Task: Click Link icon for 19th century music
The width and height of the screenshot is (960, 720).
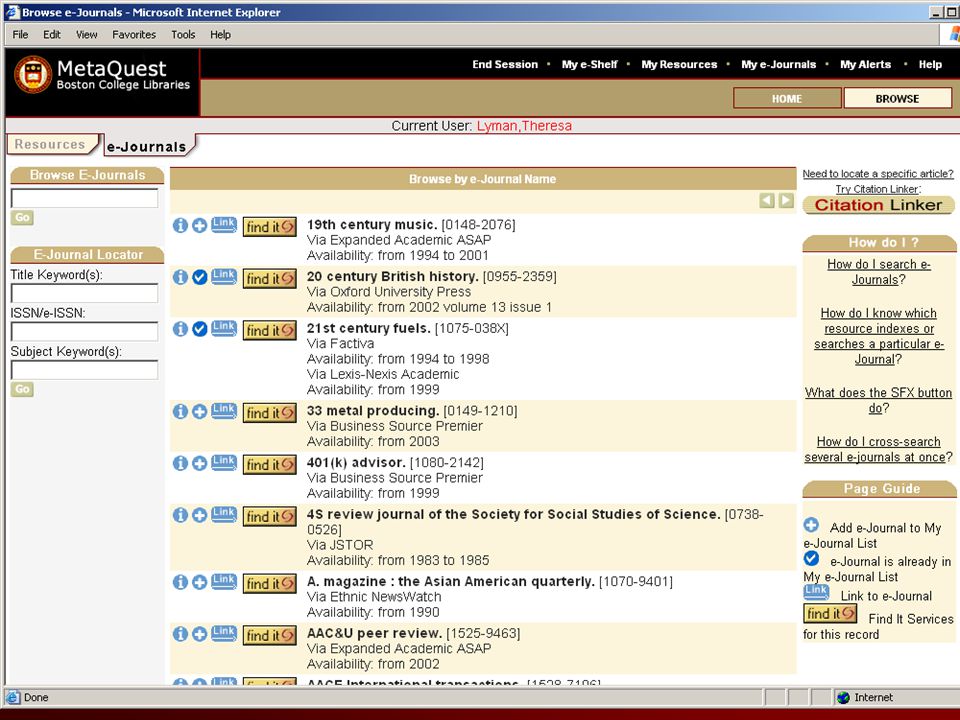Action: pos(224,225)
